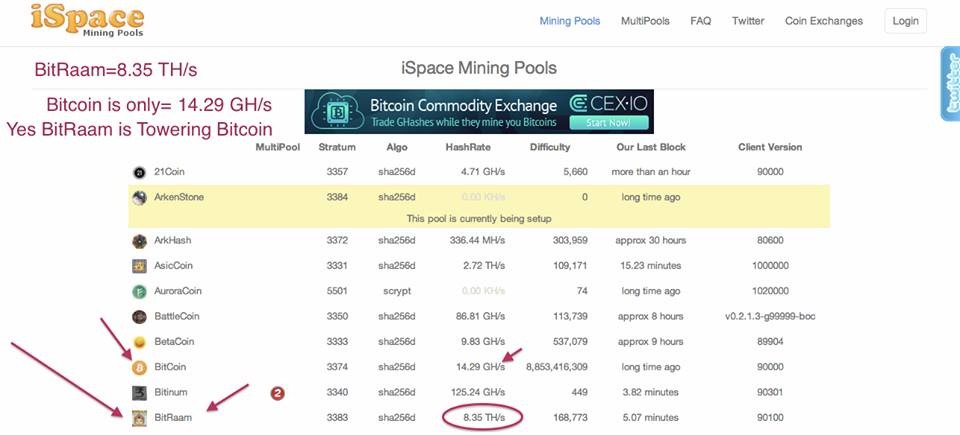Image resolution: width=960 pixels, height=435 pixels.
Task: Click the BattleCoin coin icon
Action: point(140,317)
